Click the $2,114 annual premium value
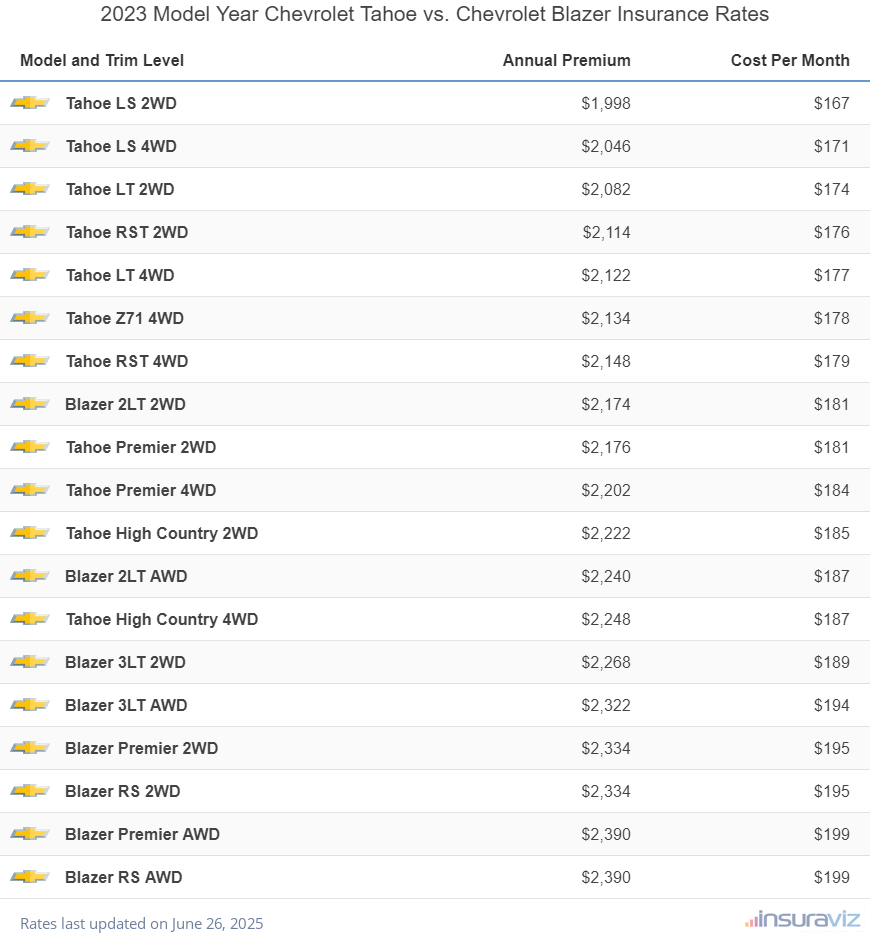The width and height of the screenshot is (870, 939). pyautogui.click(x=607, y=232)
